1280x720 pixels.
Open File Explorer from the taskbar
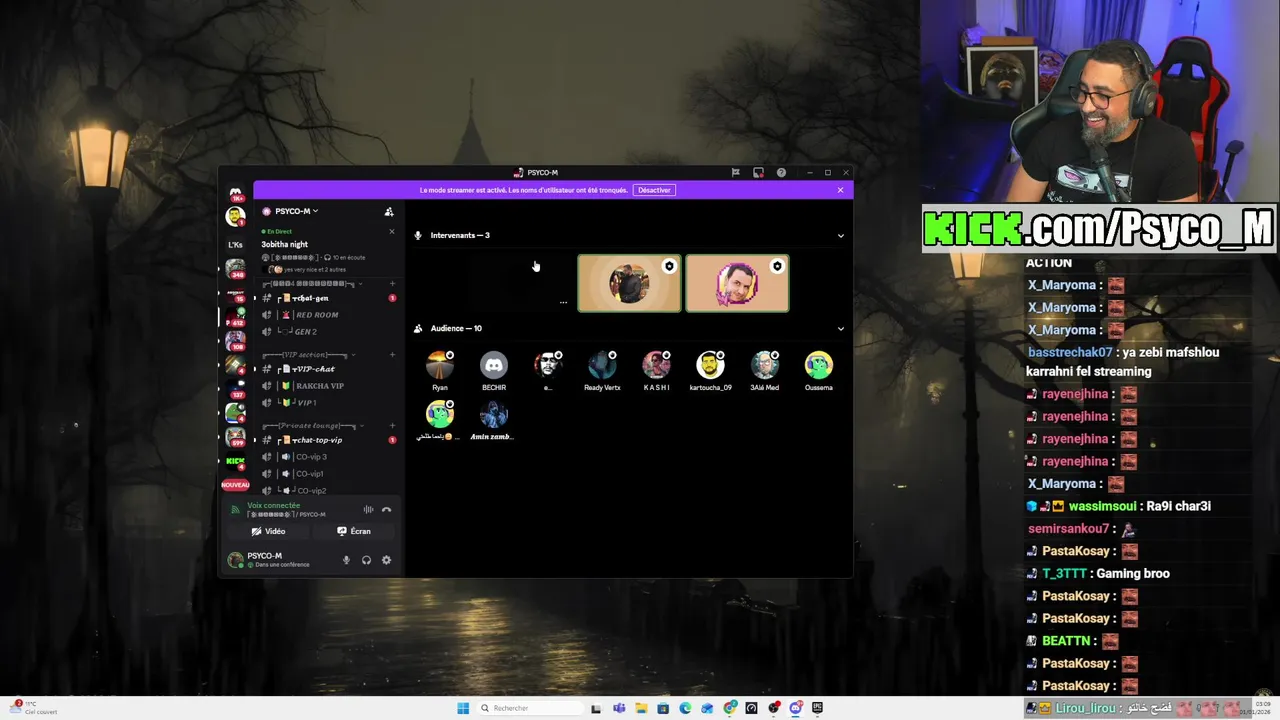coord(641,708)
